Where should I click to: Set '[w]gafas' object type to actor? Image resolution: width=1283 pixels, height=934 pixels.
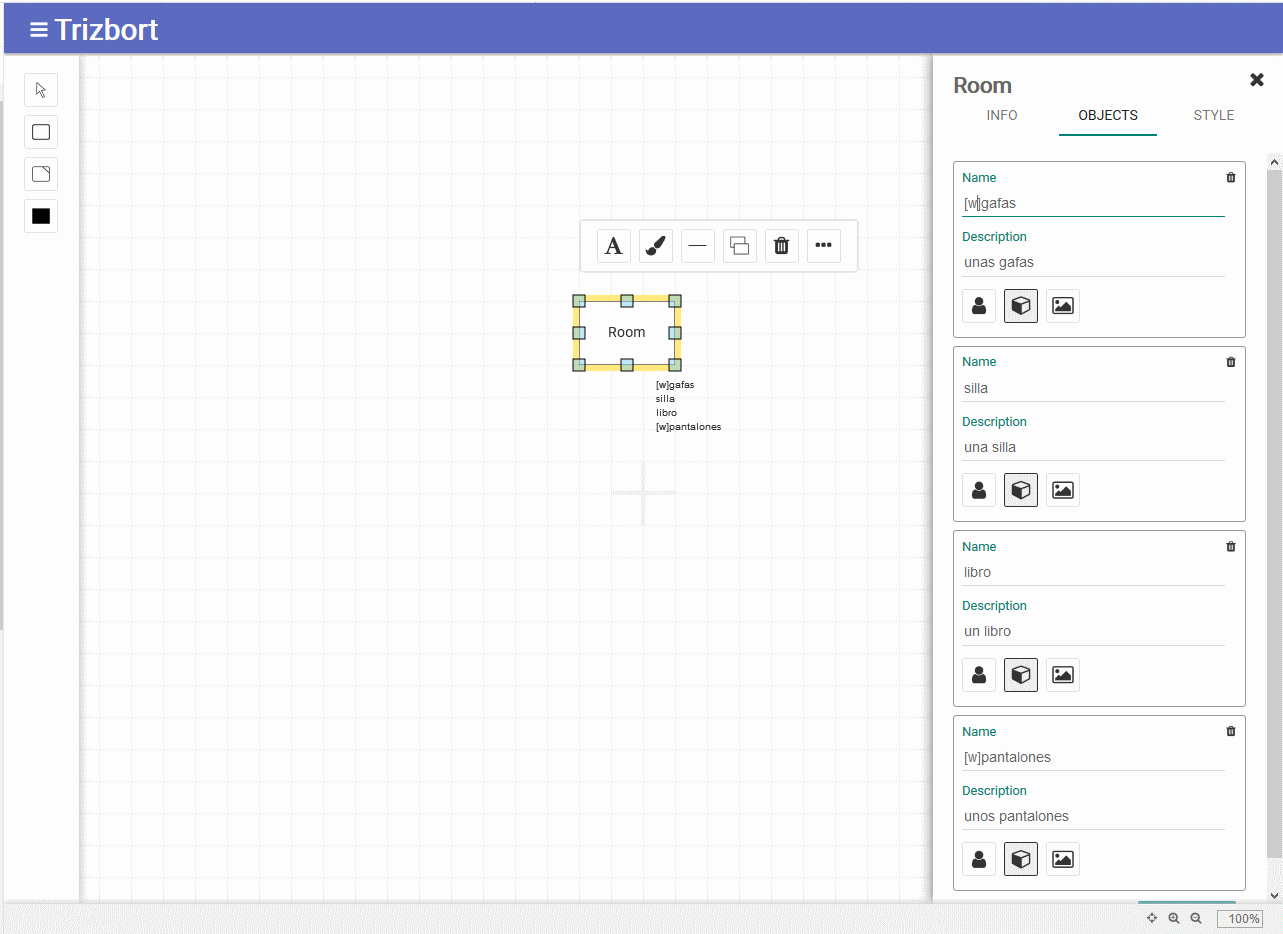979,306
